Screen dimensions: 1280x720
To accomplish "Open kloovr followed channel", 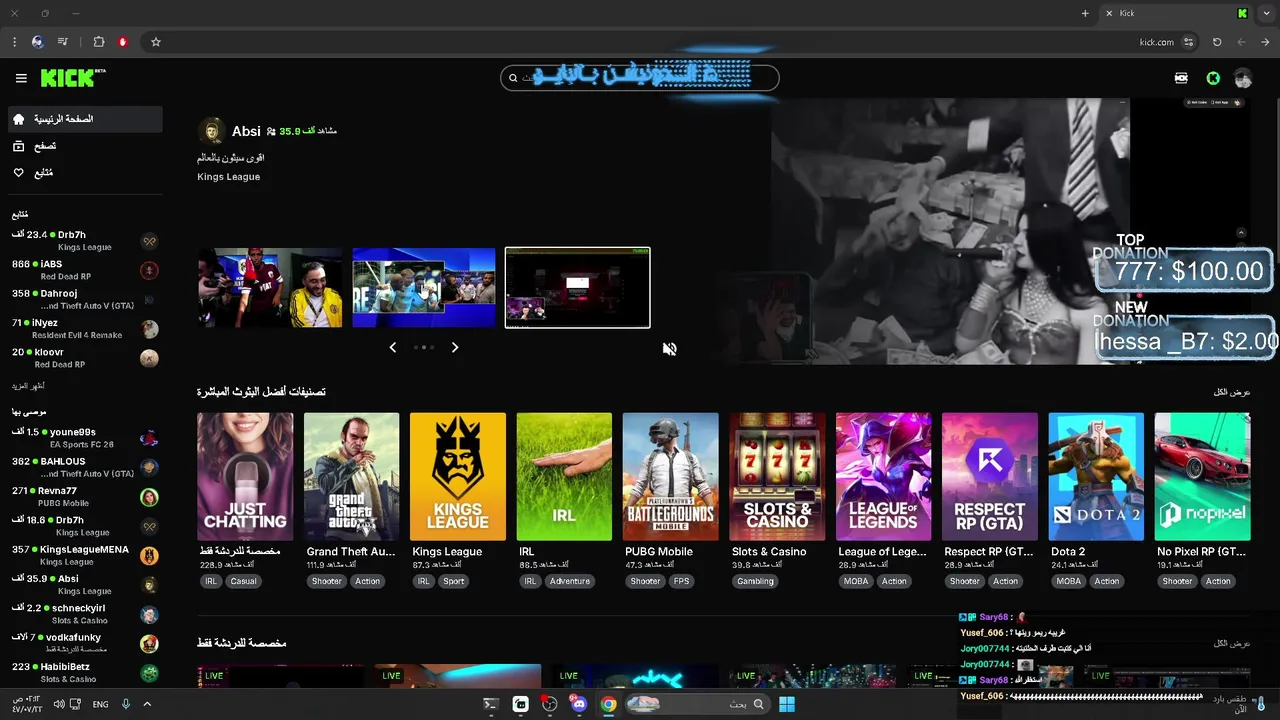I will pyautogui.click(x=84, y=358).
